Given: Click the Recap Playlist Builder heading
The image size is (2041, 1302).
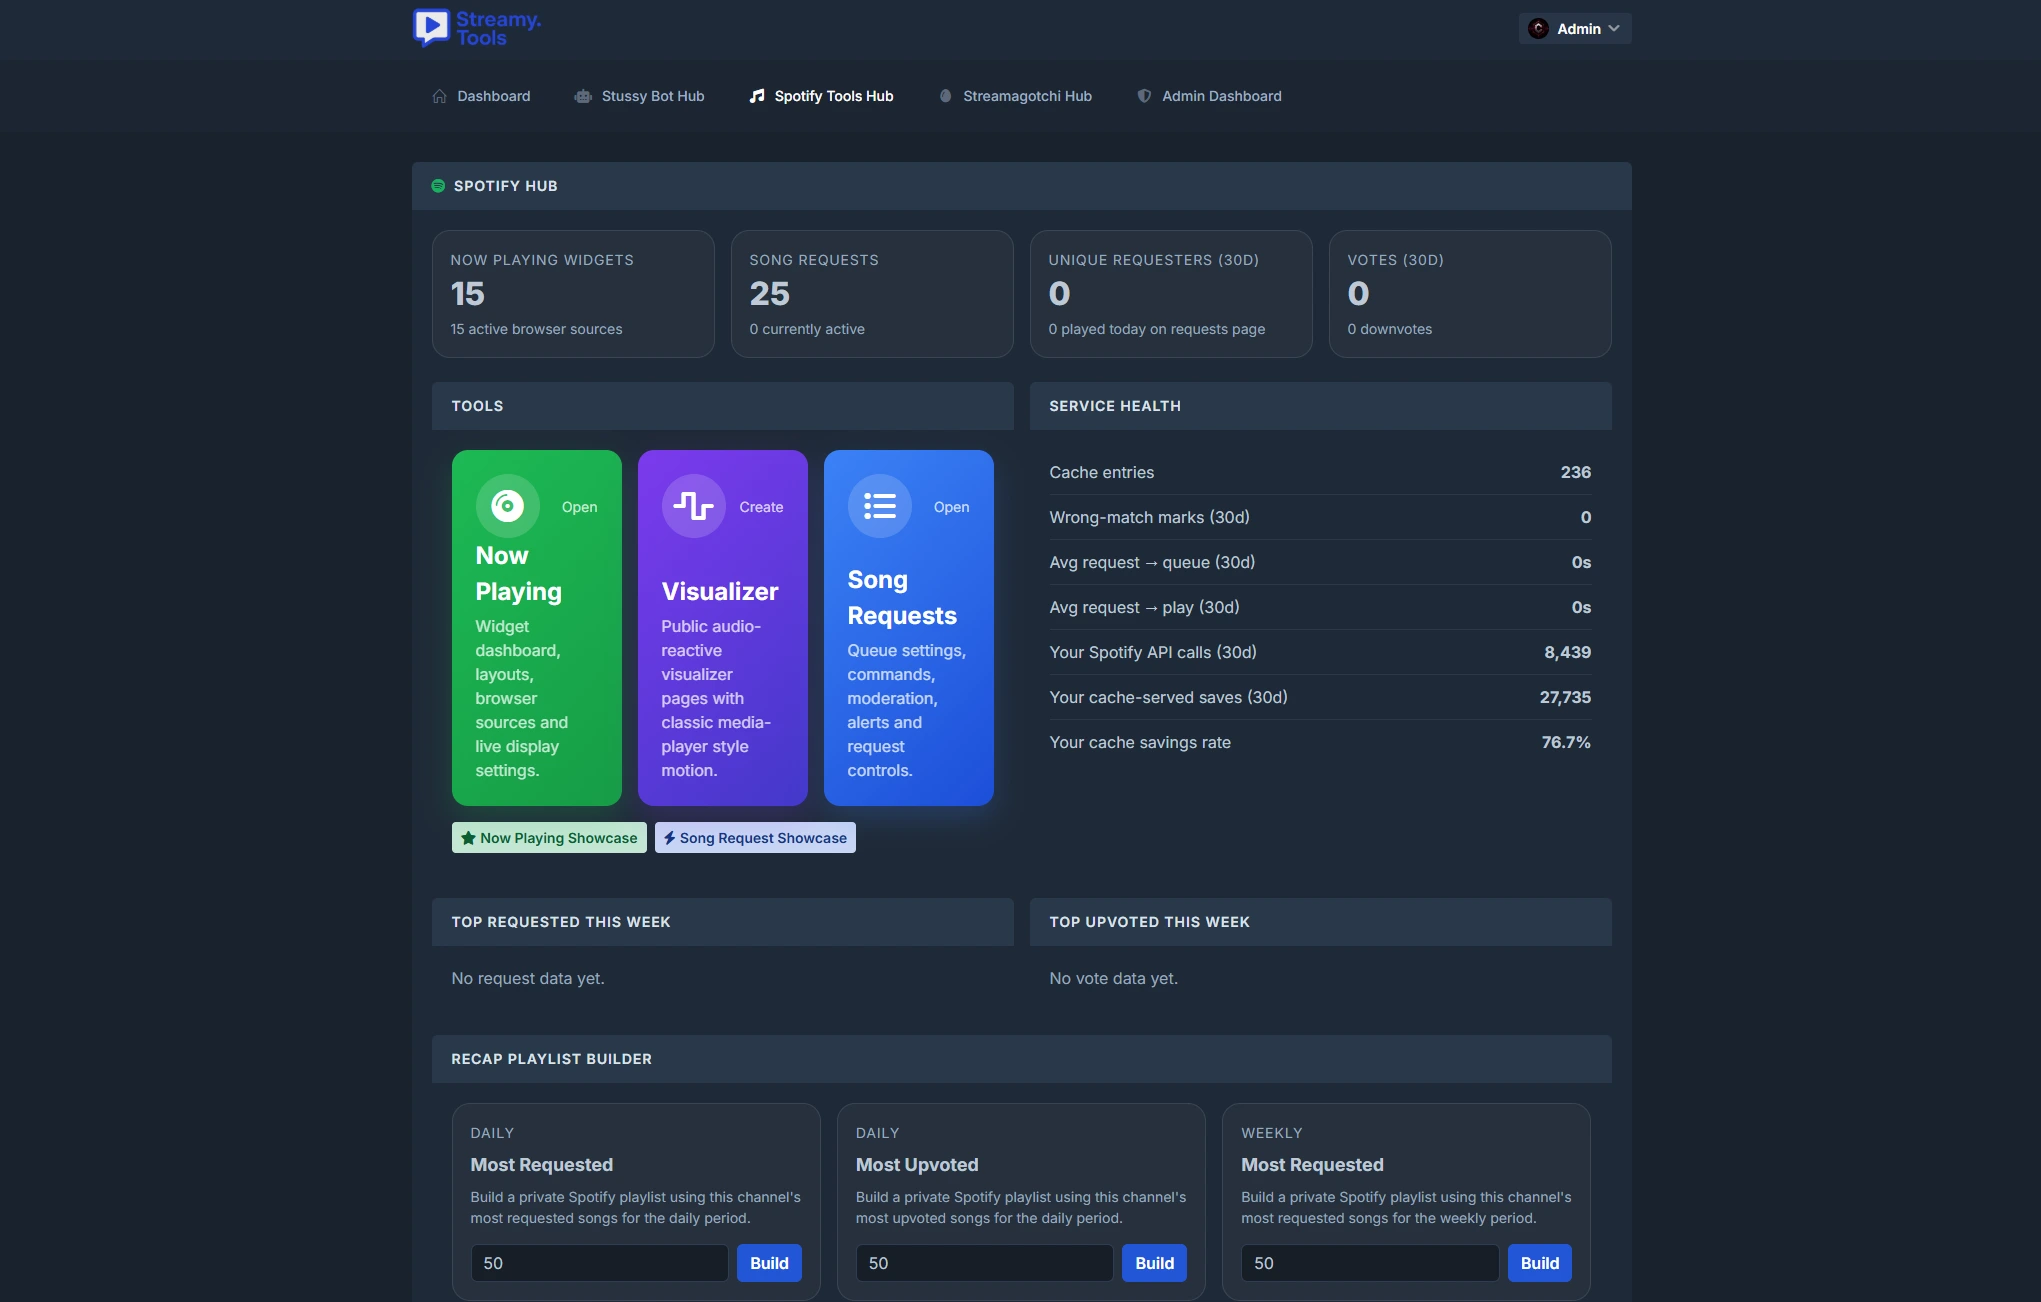Looking at the screenshot, I should click(551, 1059).
